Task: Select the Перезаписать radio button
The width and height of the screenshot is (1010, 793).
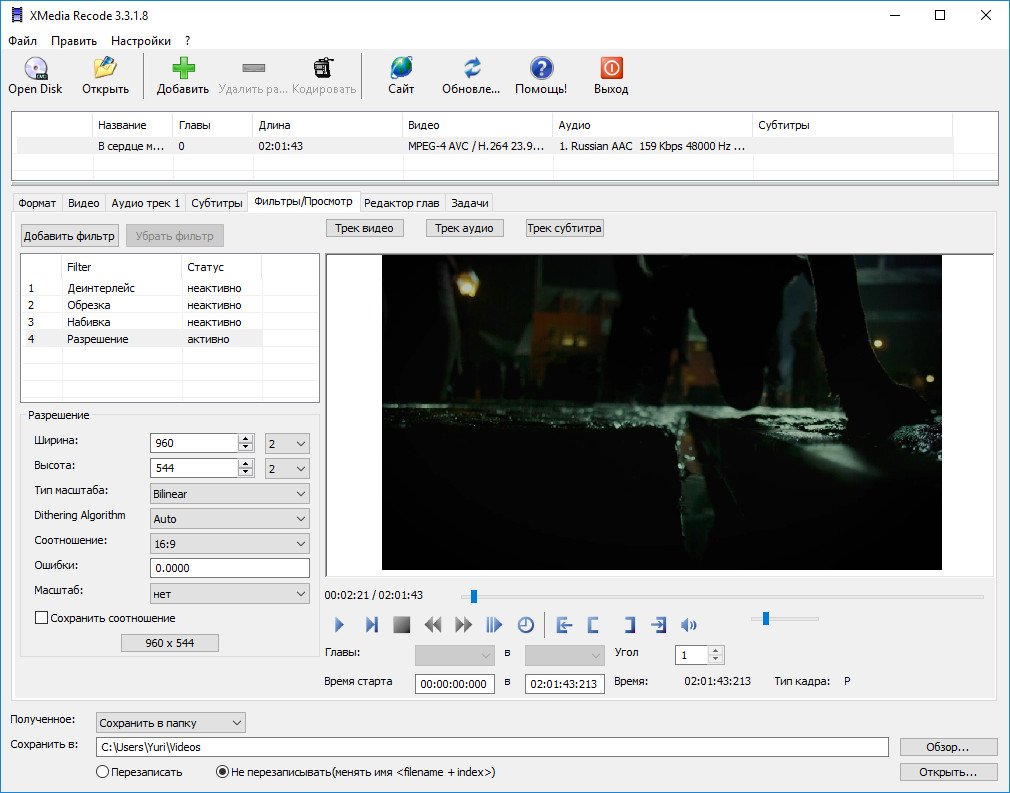Action: (x=103, y=772)
